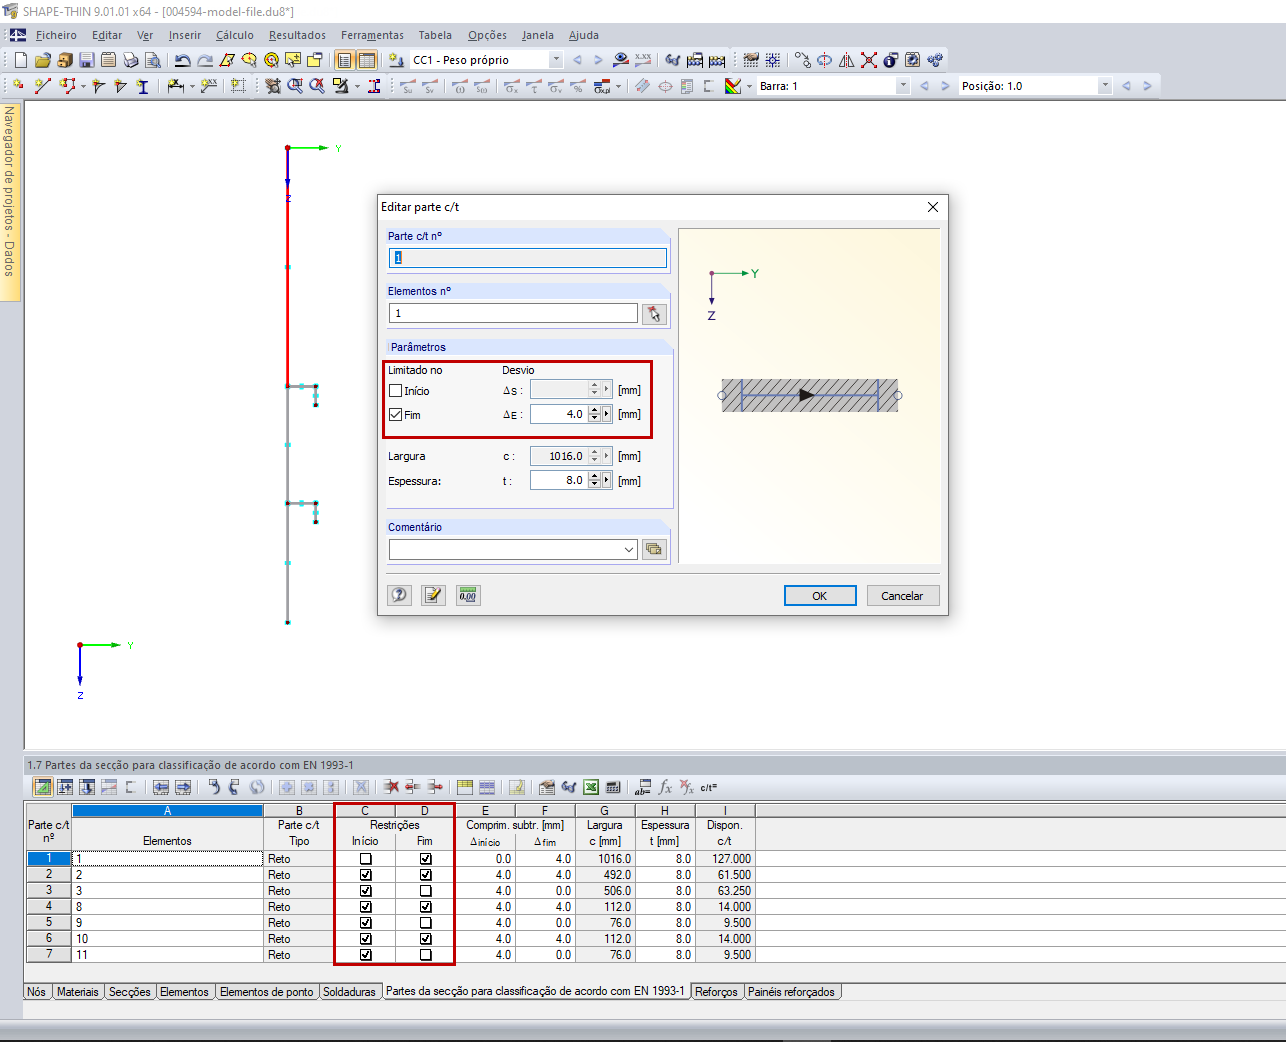The width and height of the screenshot is (1286, 1042).
Task: Click the Print icon in toolbar
Action: pyautogui.click(x=130, y=60)
